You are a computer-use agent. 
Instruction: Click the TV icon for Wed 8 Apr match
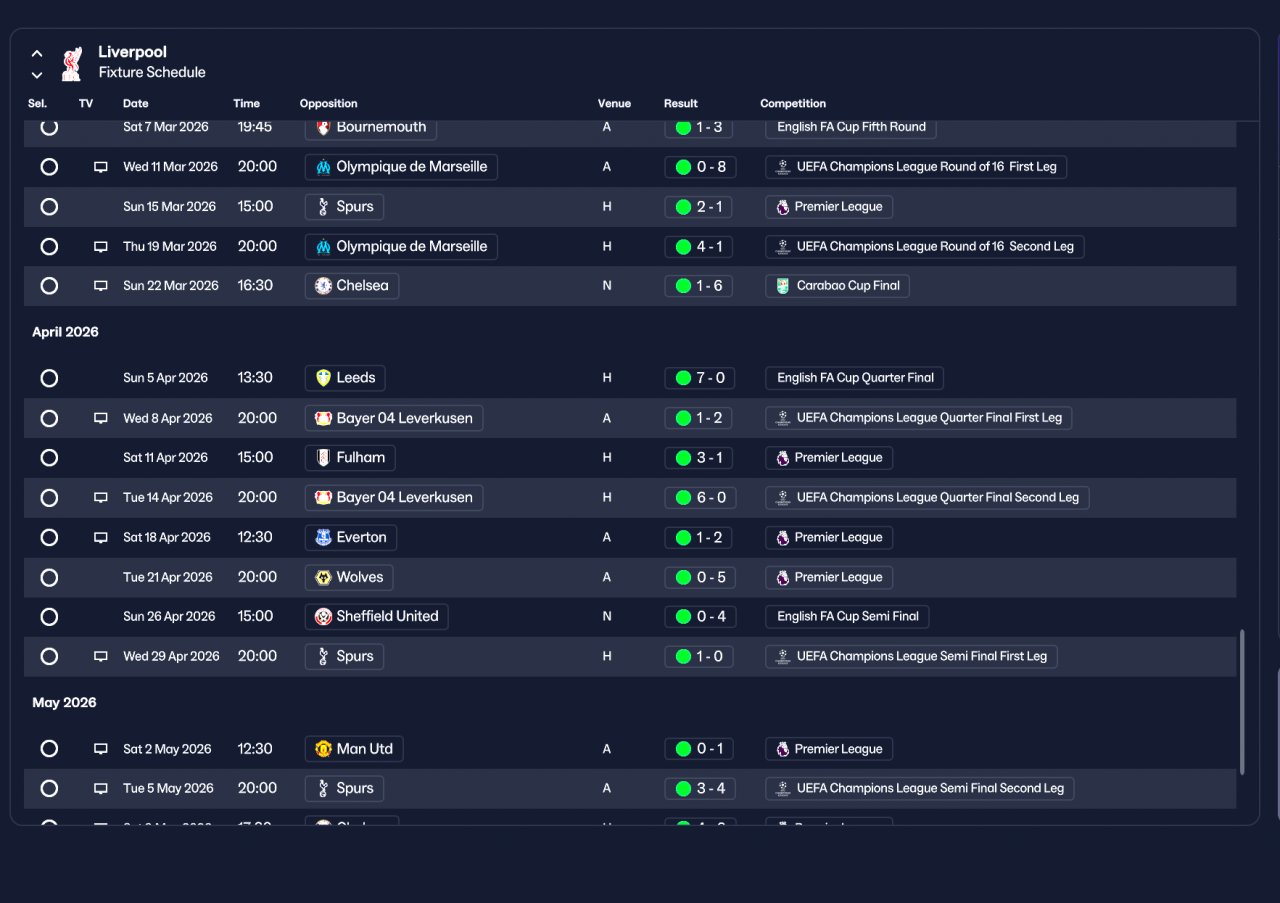pyautogui.click(x=100, y=418)
